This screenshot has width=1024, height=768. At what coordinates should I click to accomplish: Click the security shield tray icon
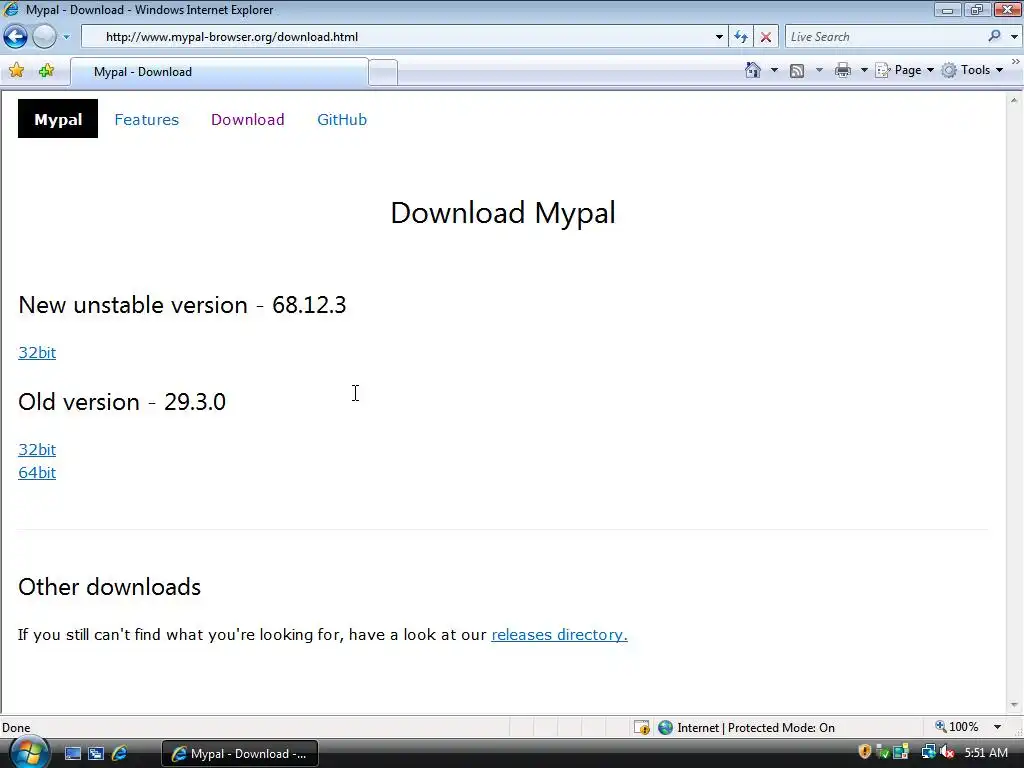coord(865,752)
